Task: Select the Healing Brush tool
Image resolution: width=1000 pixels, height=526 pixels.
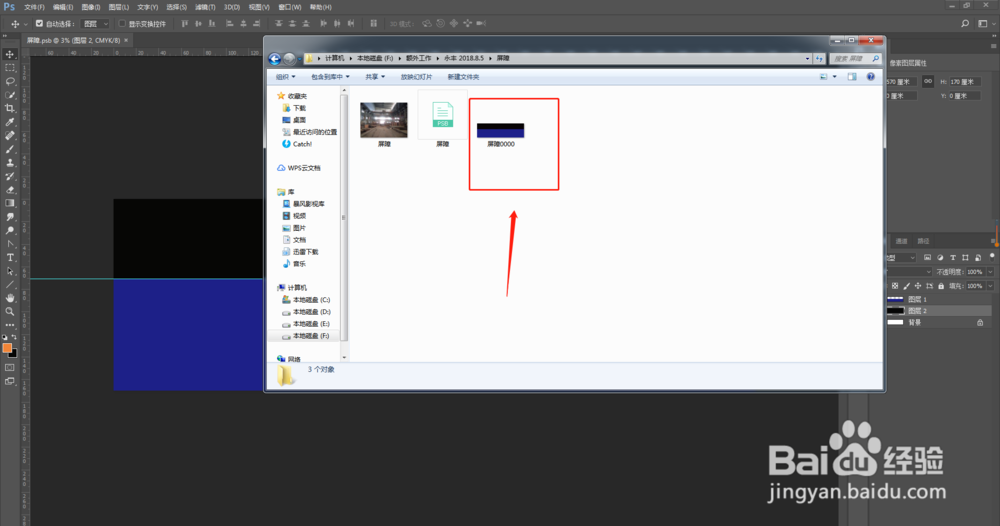Action: (x=10, y=136)
